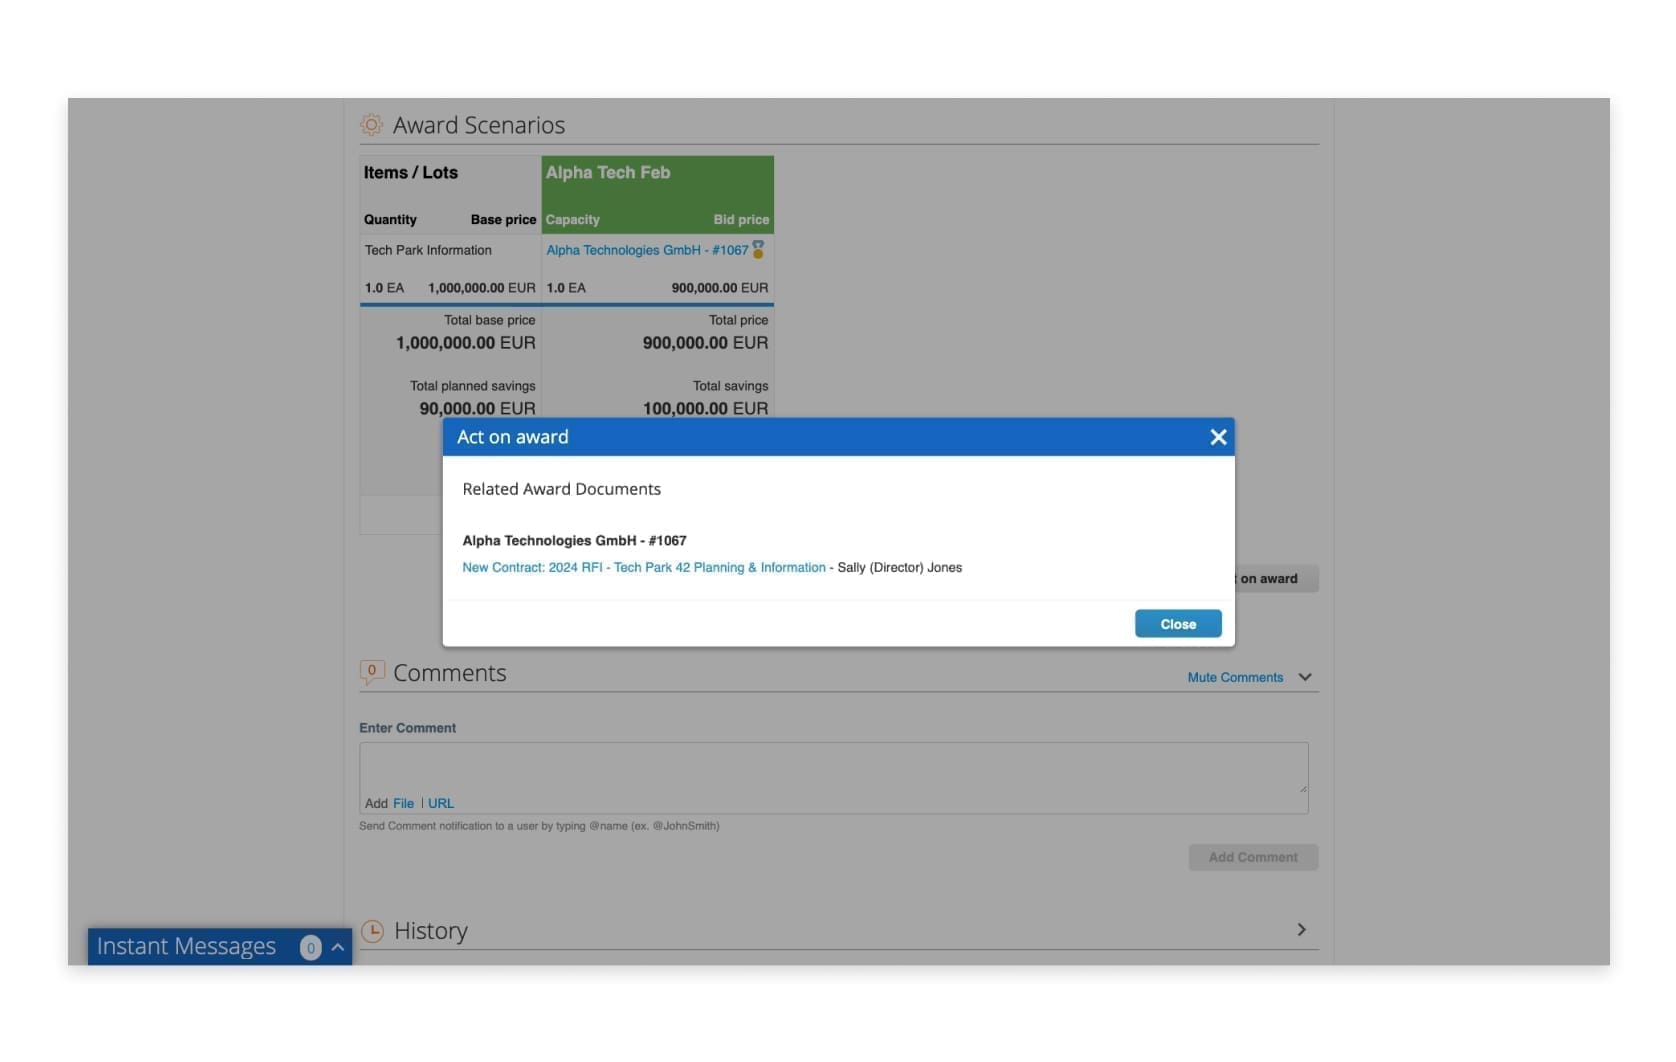The image size is (1676, 1062).
Task: Expand the History section arrow
Action: 1301,929
